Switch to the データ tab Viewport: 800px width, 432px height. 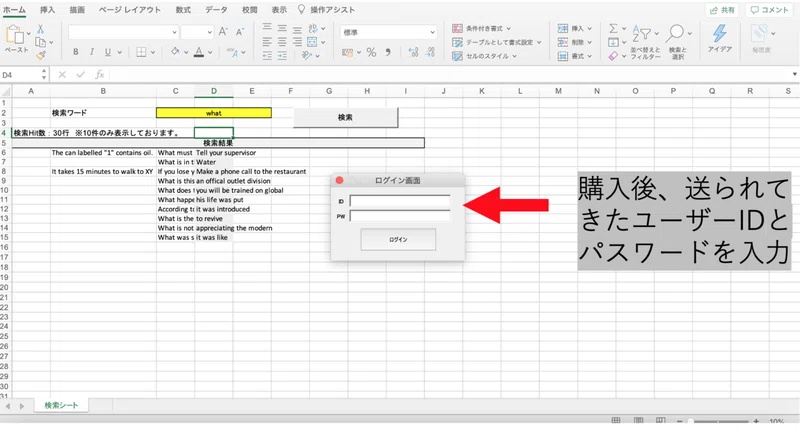216,10
